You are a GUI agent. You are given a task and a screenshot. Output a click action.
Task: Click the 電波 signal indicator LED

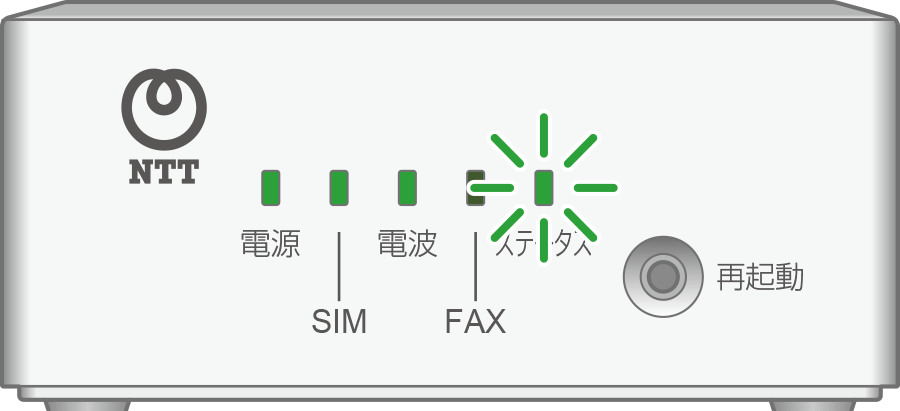coord(407,187)
